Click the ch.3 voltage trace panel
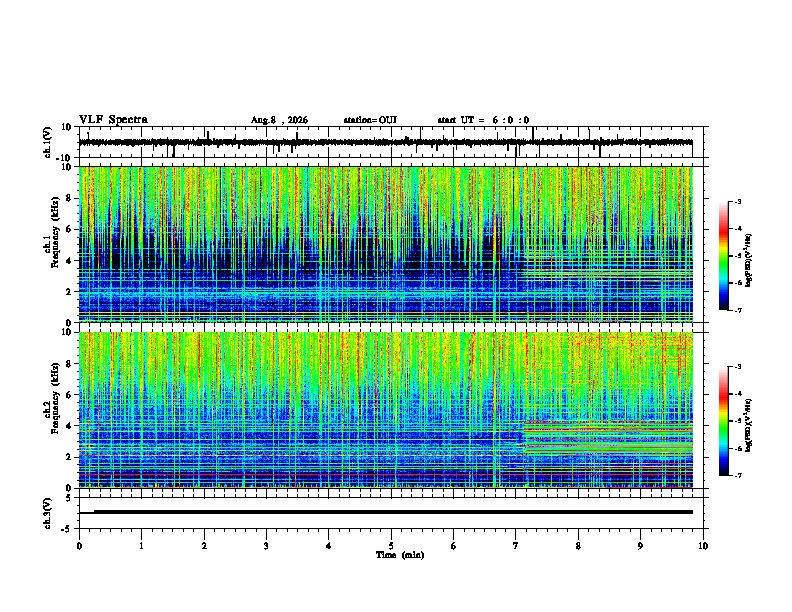The width and height of the screenshot is (792, 612). [390, 513]
